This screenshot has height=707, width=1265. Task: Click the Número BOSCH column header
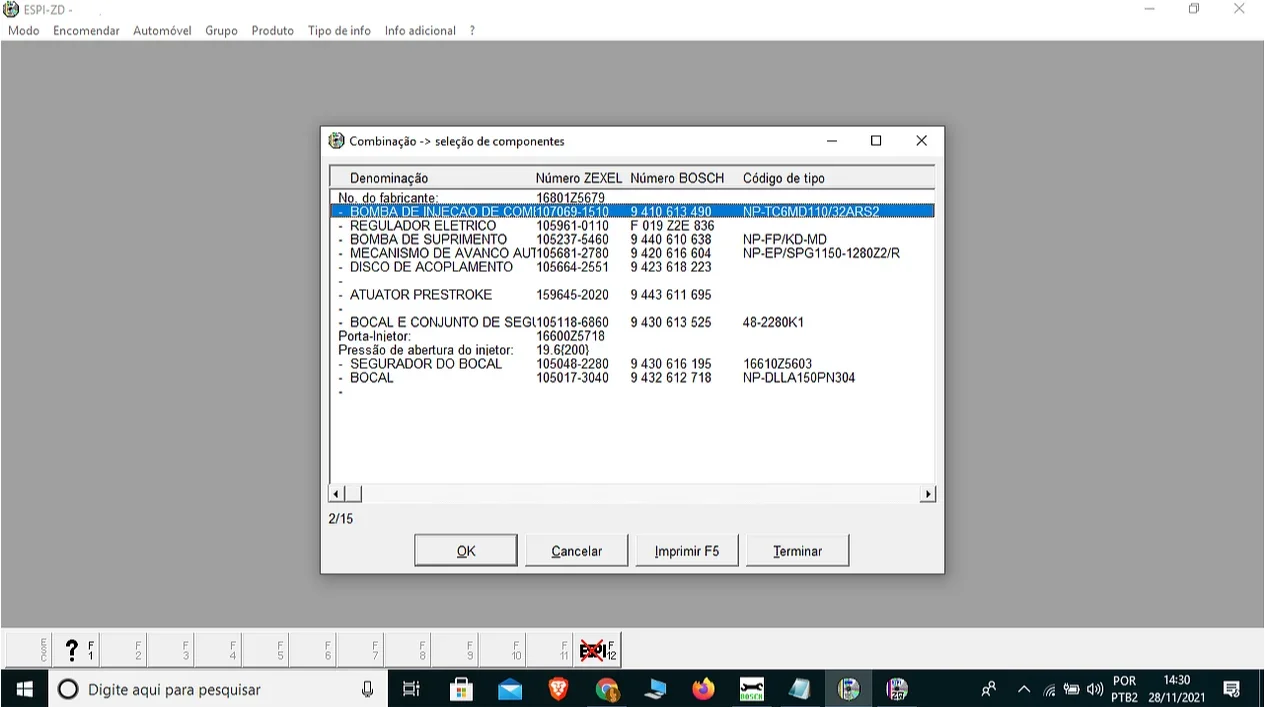coord(677,178)
